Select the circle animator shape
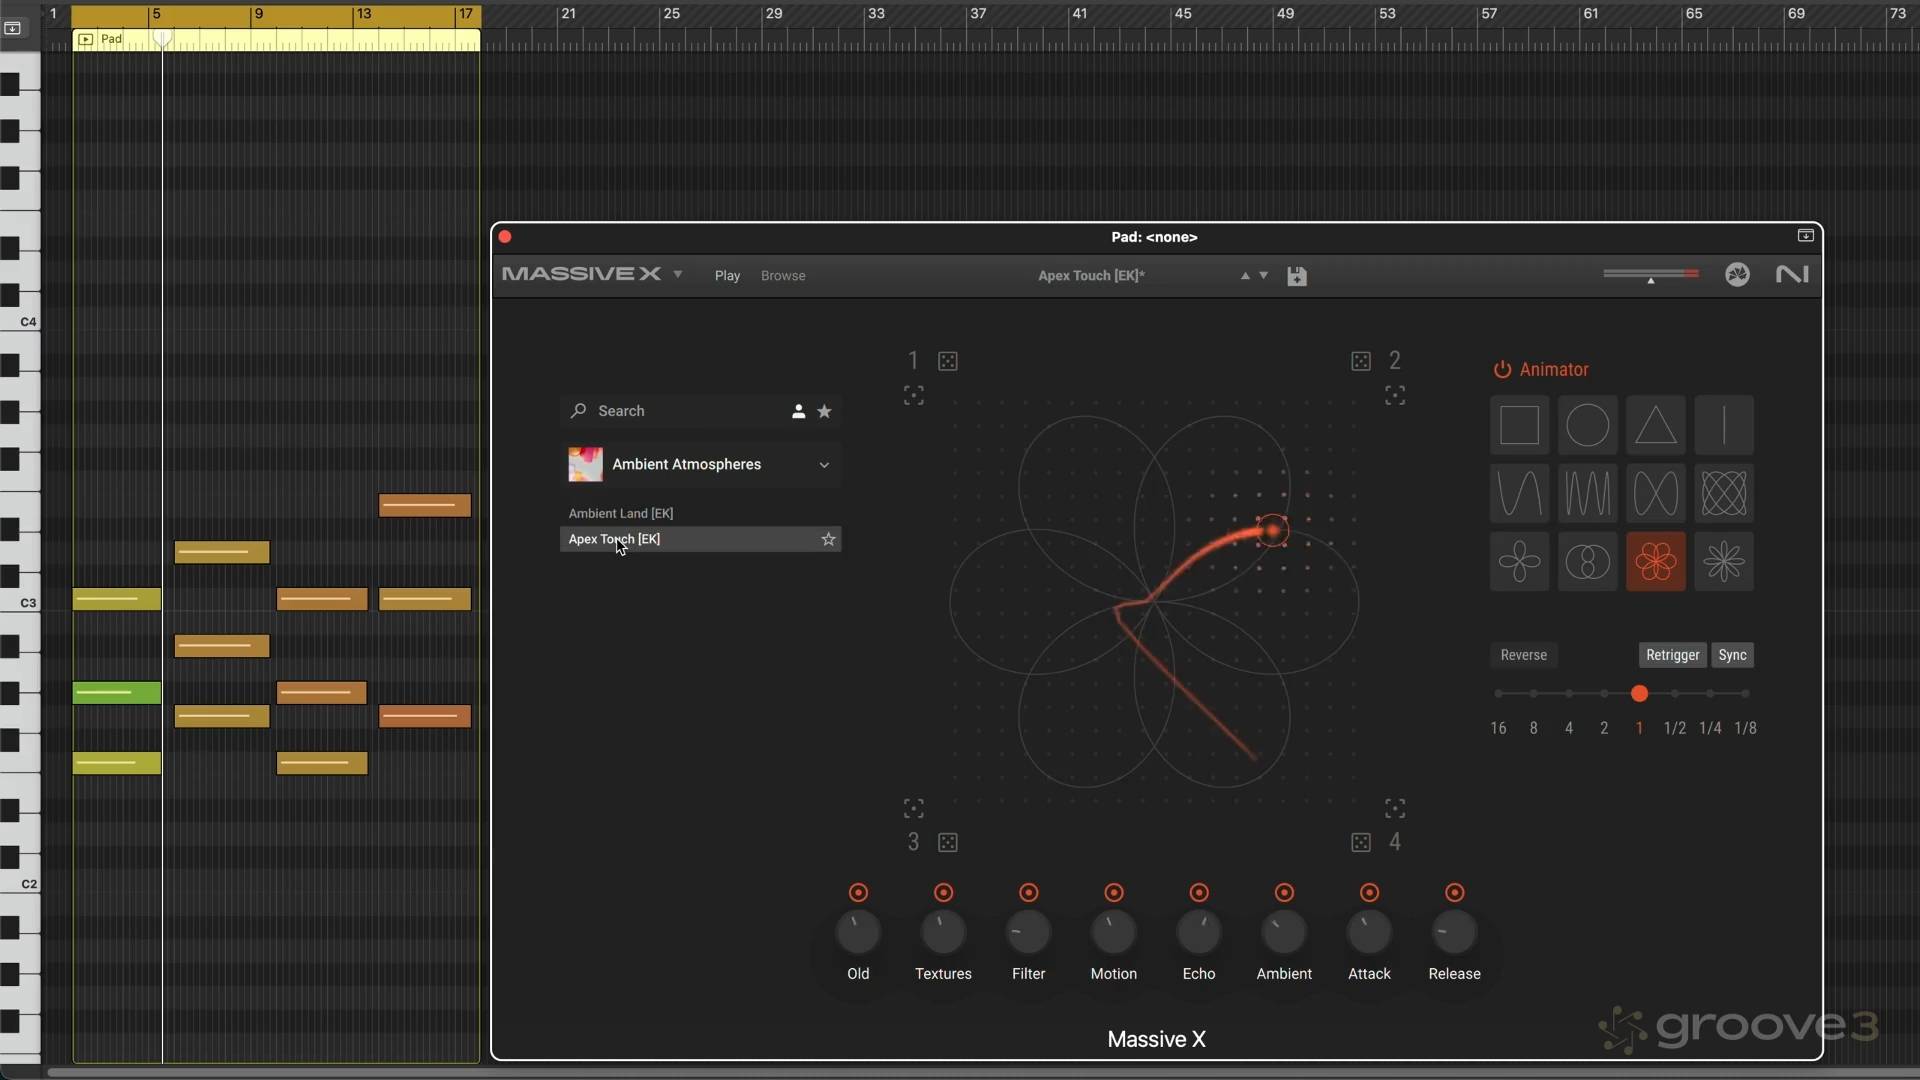 pos(1587,425)
